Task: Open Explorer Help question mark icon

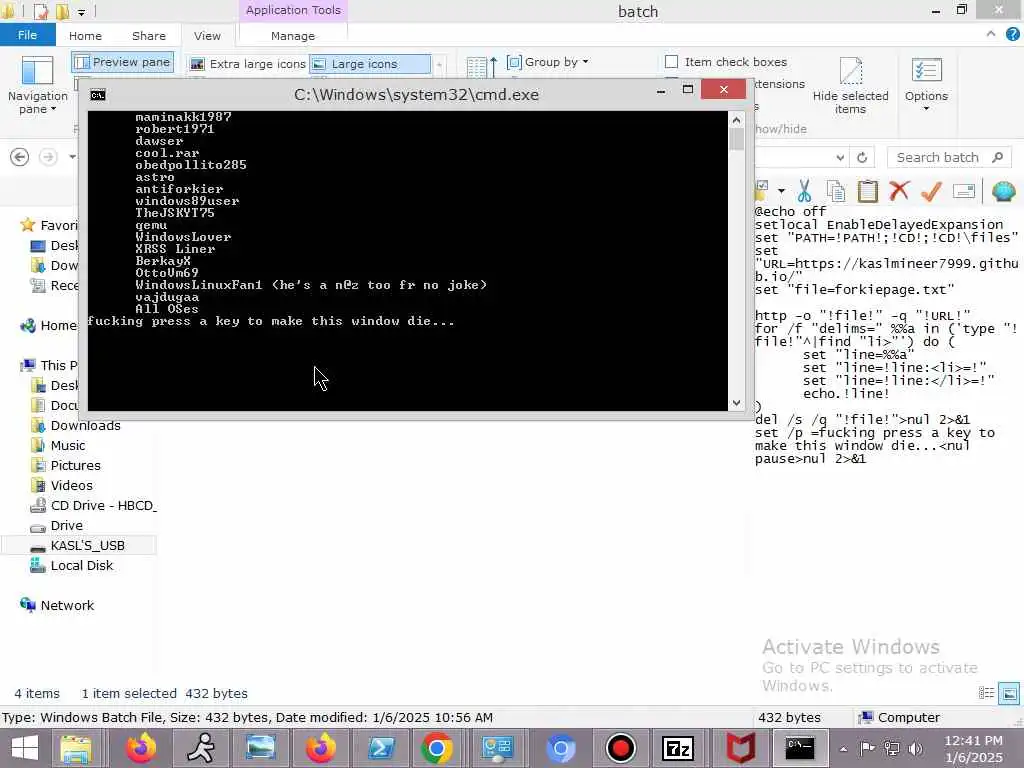Action: (1013, 34)
